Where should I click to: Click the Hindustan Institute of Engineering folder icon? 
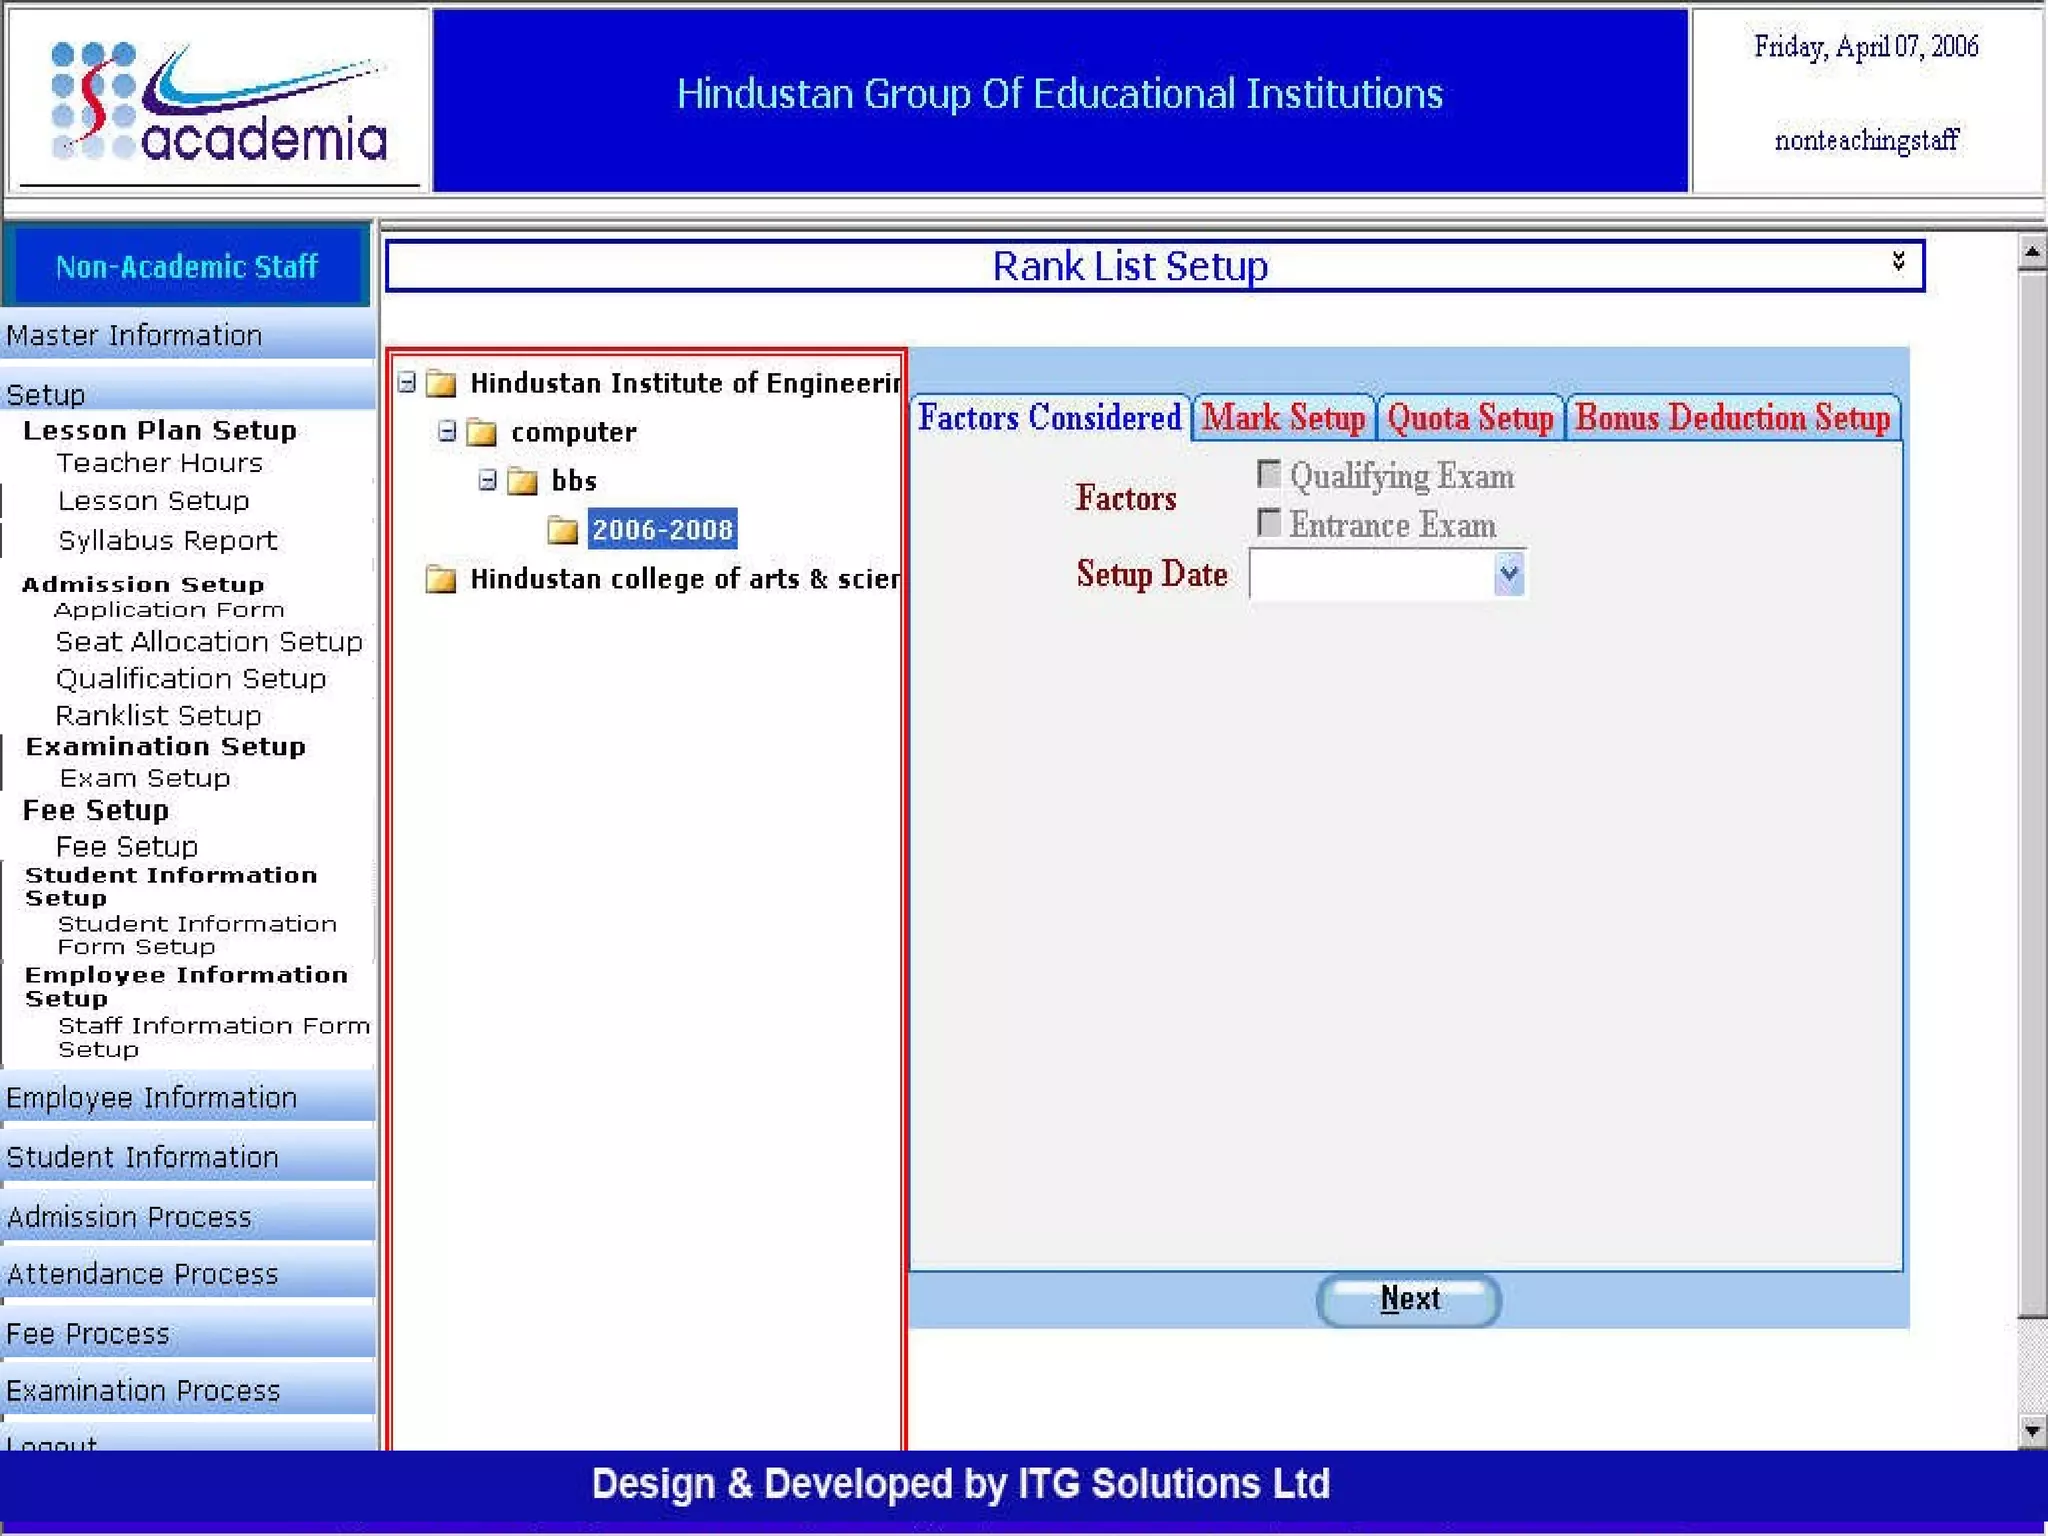pos(441,383)
